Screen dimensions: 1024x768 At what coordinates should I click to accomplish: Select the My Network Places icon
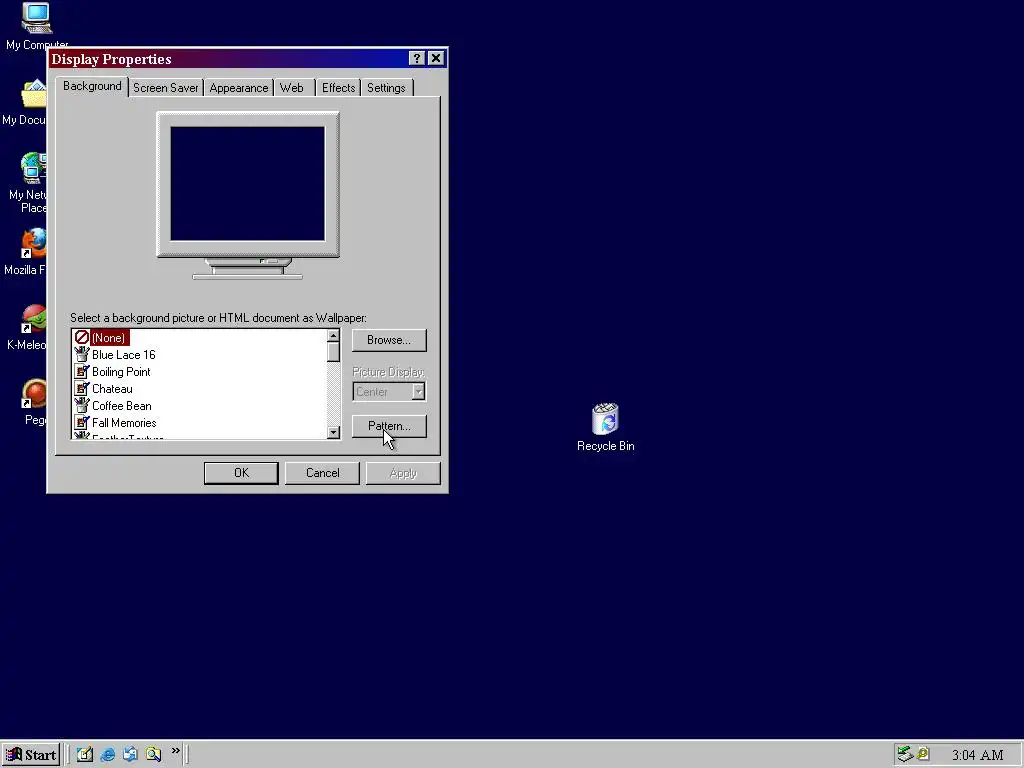tap(33, 168)
